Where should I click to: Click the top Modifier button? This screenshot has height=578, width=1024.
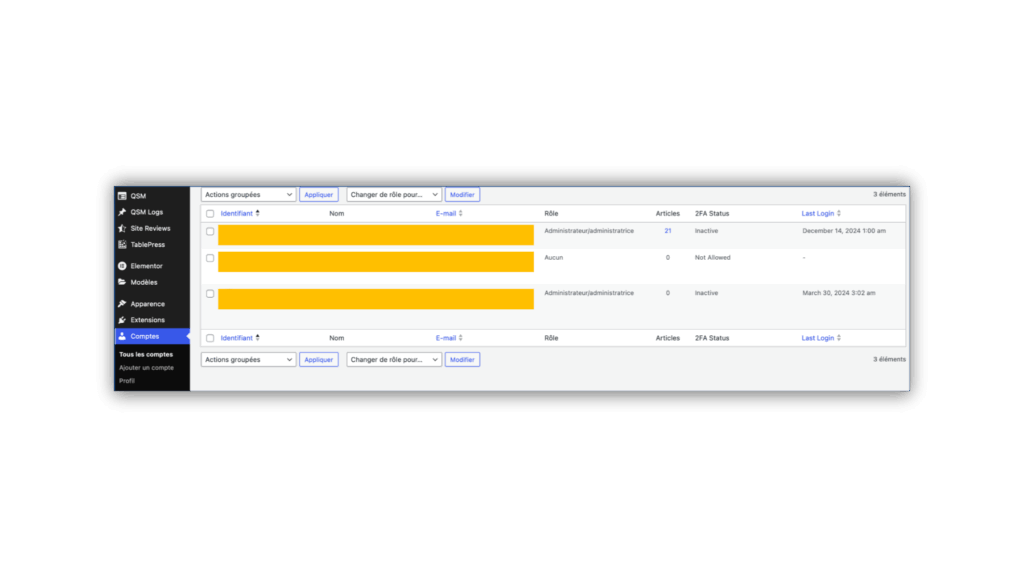pos(462,195)
